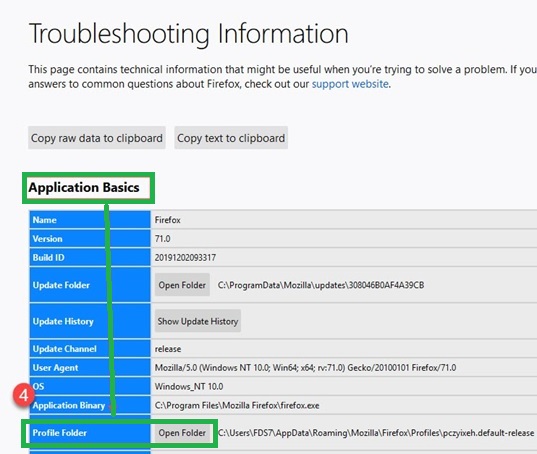Click Copy text to clipboard button
Image resolution: width=537 pixels, height=454 pixels.
(231, 138)
